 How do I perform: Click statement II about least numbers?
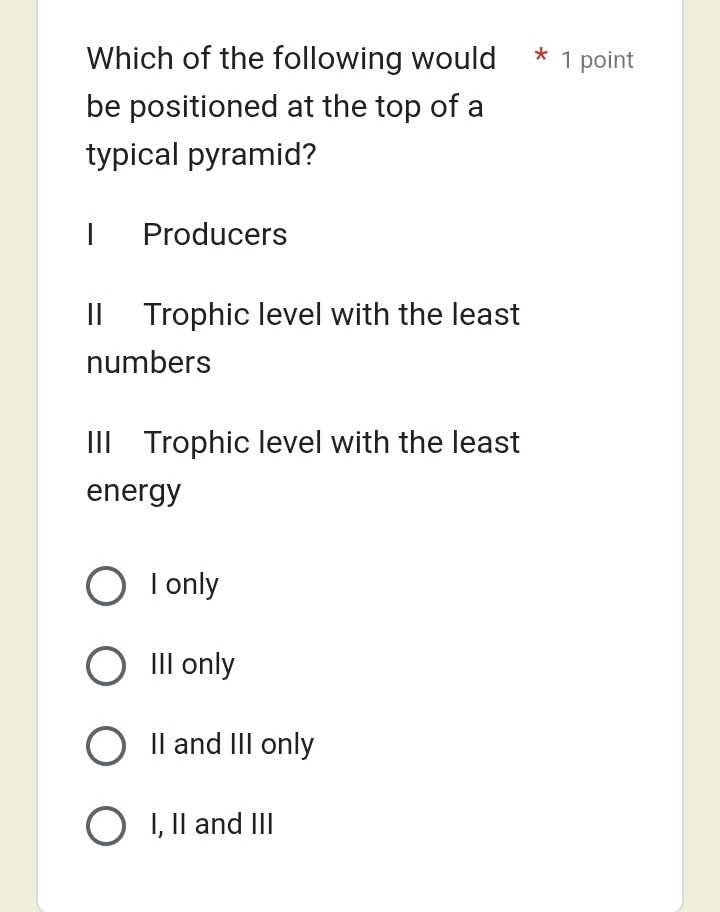[x=331, y=316]
